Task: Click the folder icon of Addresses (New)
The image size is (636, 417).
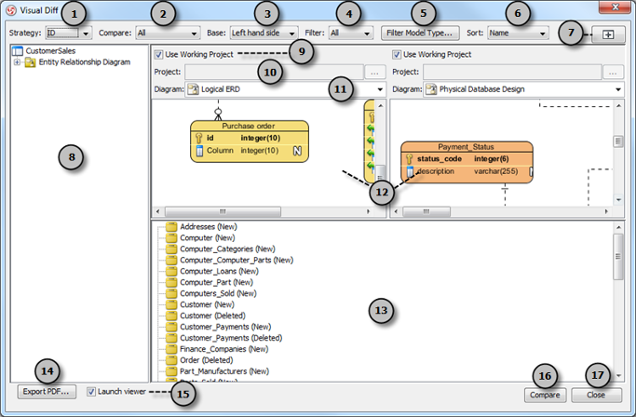Action: point(172,227)
